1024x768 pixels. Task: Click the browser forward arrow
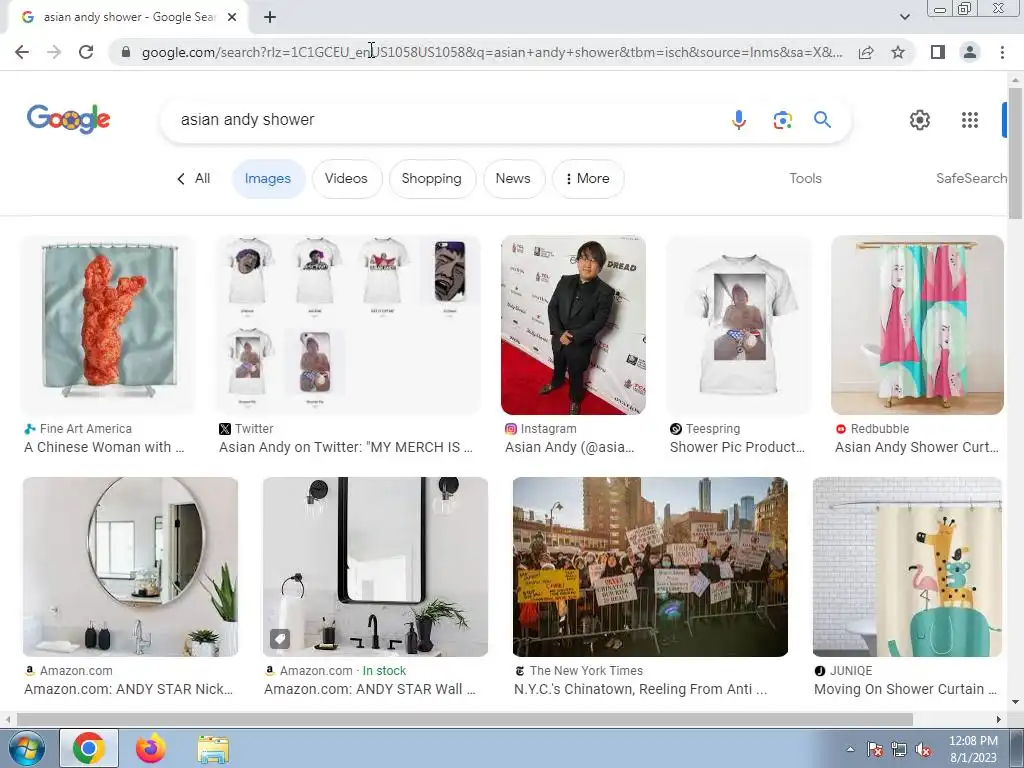tap(54, 52)
